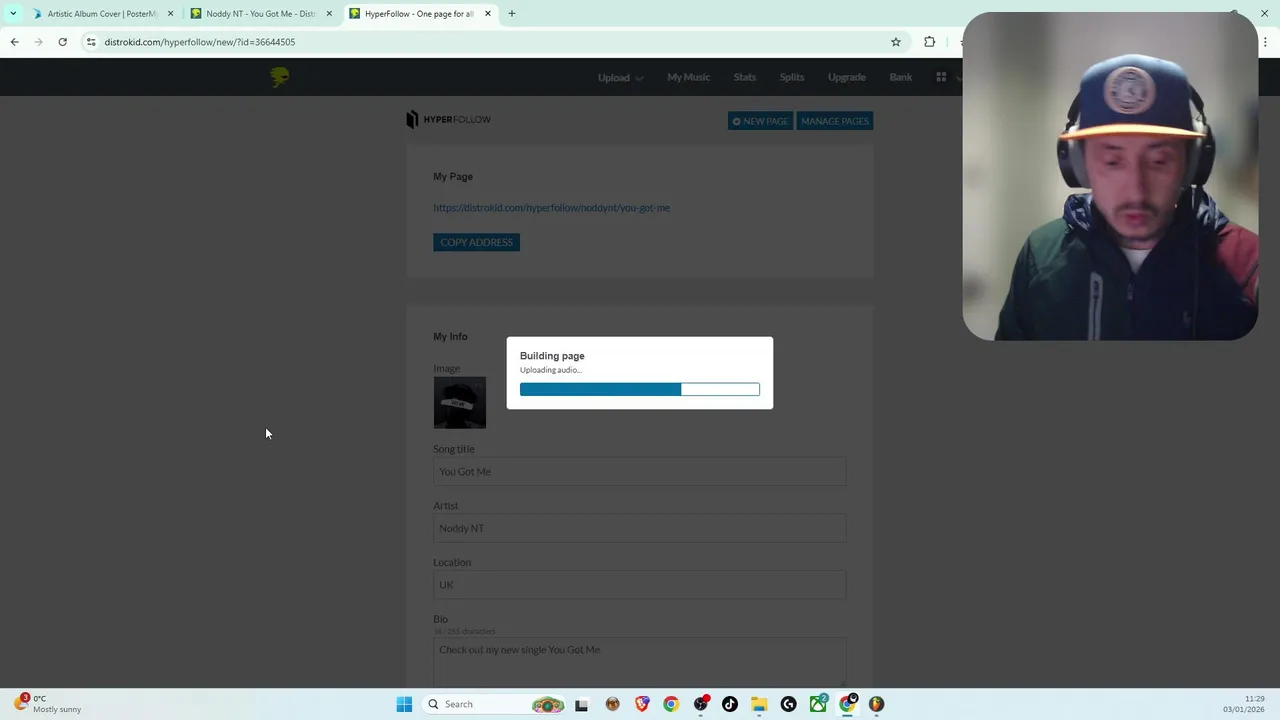Open the Xbox app from the taskbar
This screenshot has width=1280, height=720.
coord(818,704)
